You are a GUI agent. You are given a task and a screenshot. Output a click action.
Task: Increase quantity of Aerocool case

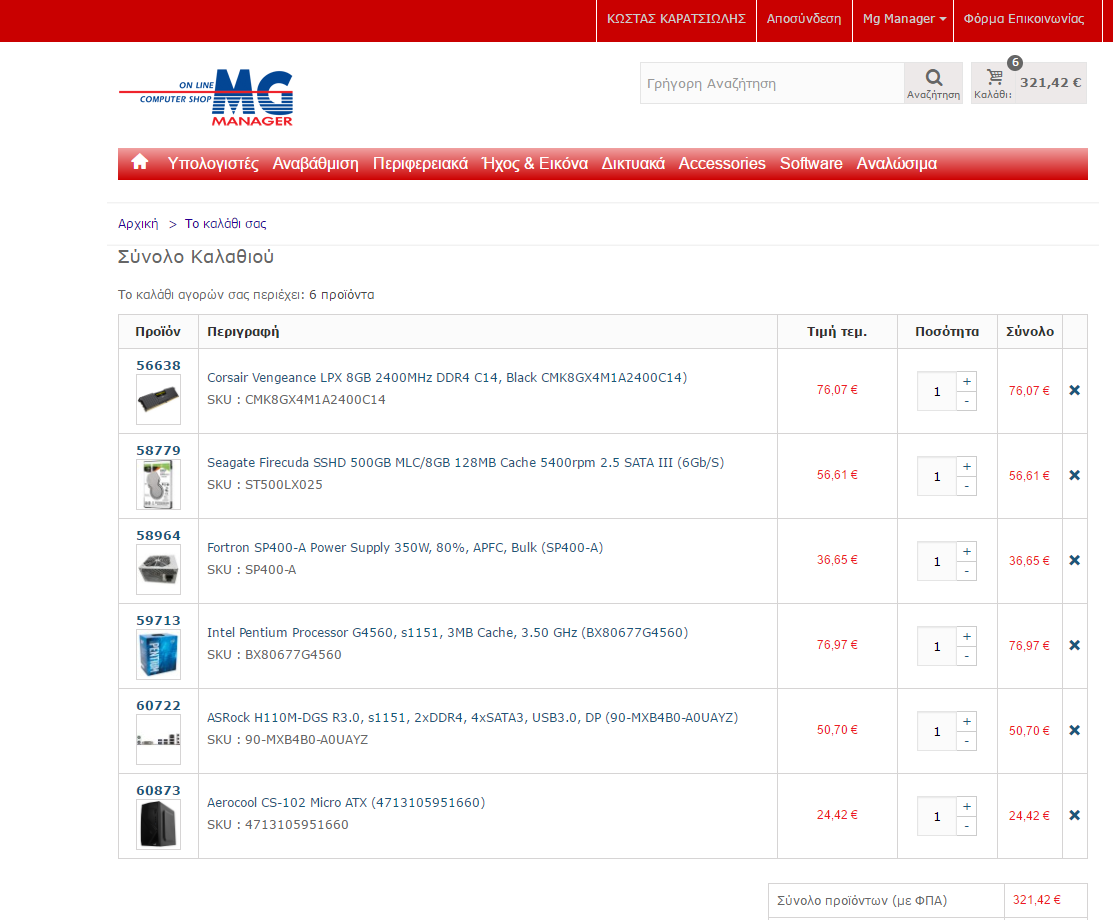click(x=966, y=806)
